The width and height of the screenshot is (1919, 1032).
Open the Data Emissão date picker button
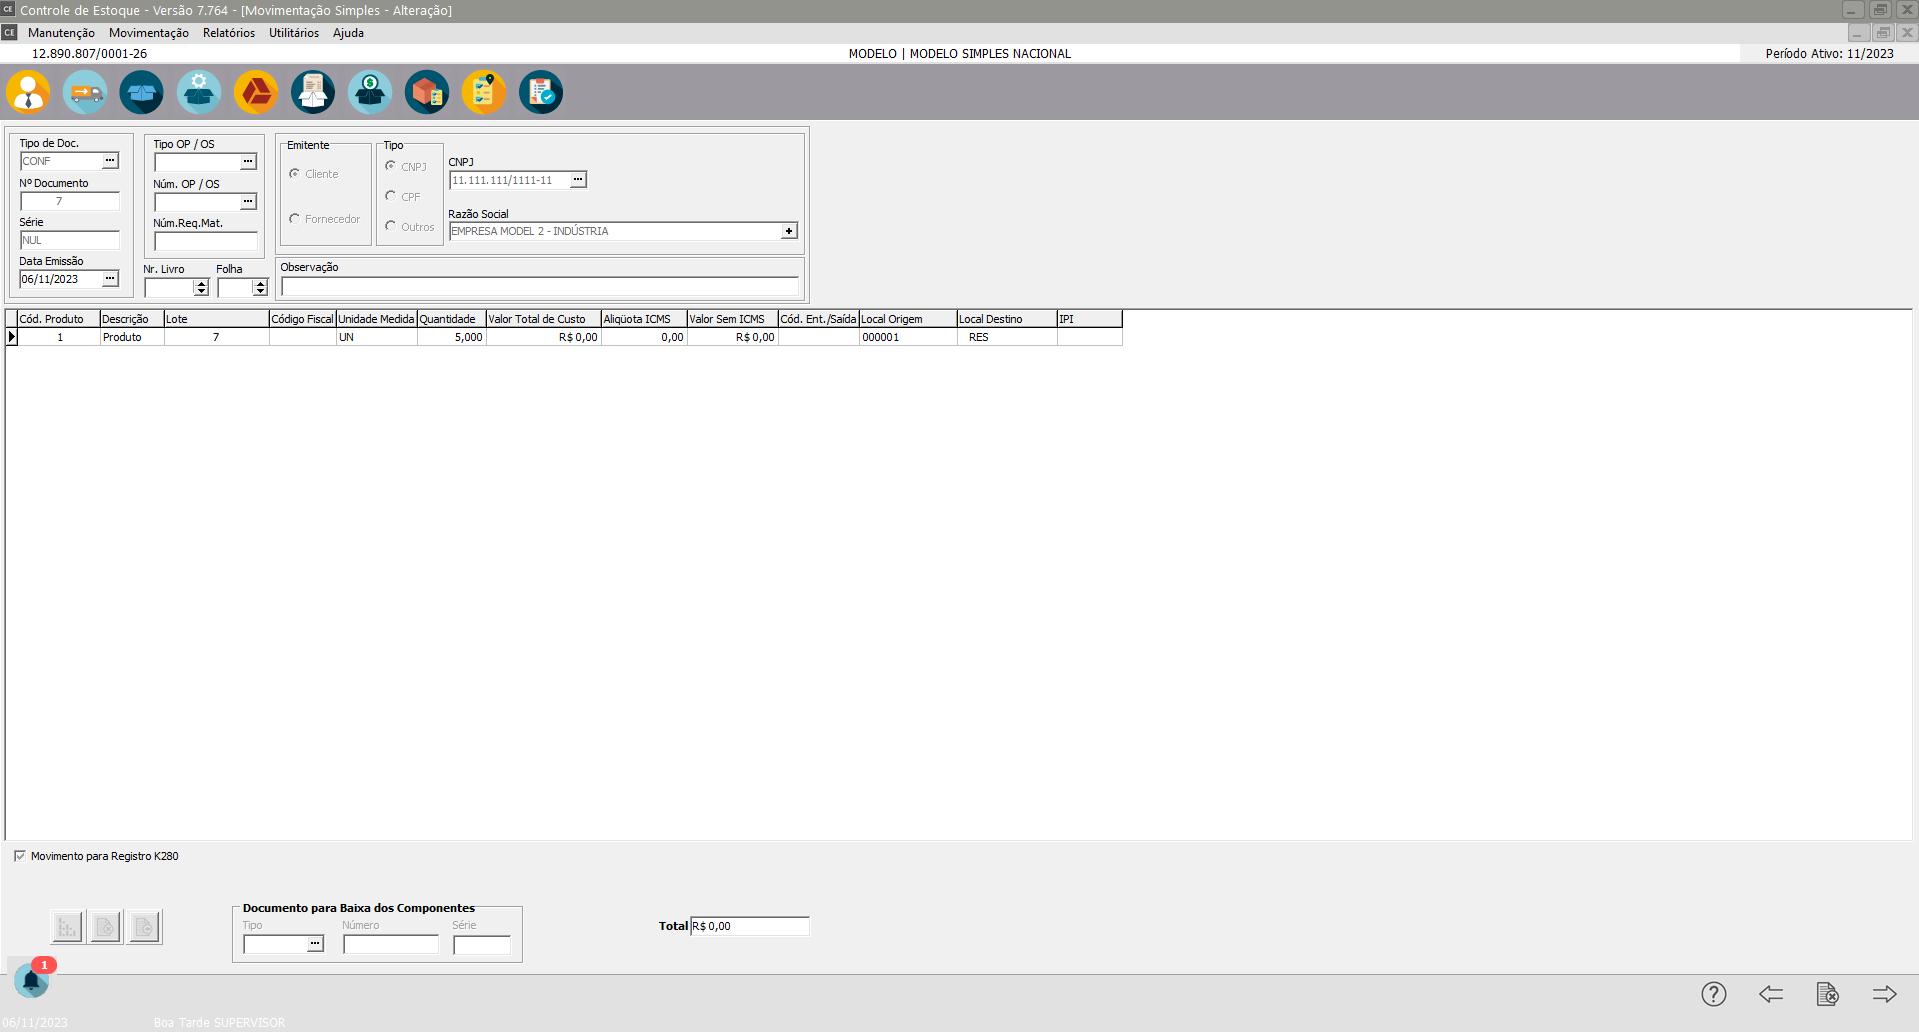[110, 279]
